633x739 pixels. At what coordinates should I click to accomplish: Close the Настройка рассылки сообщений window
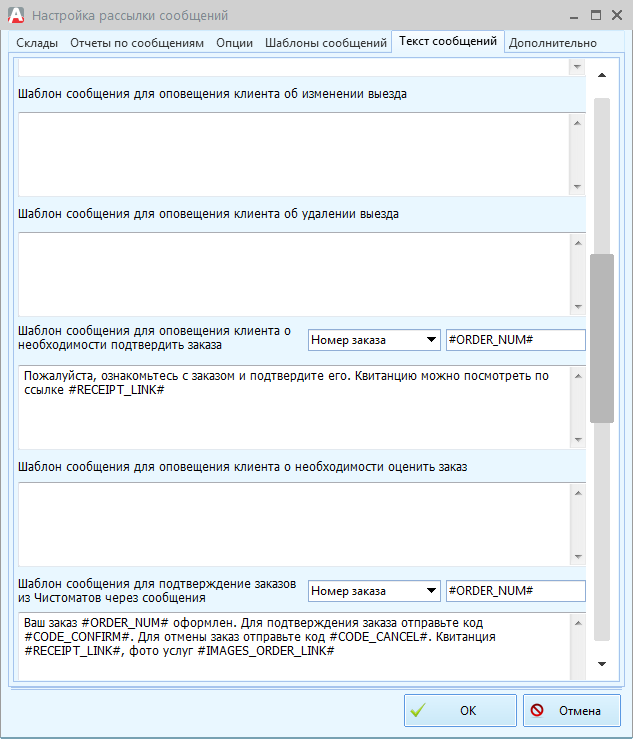[617, 15]
